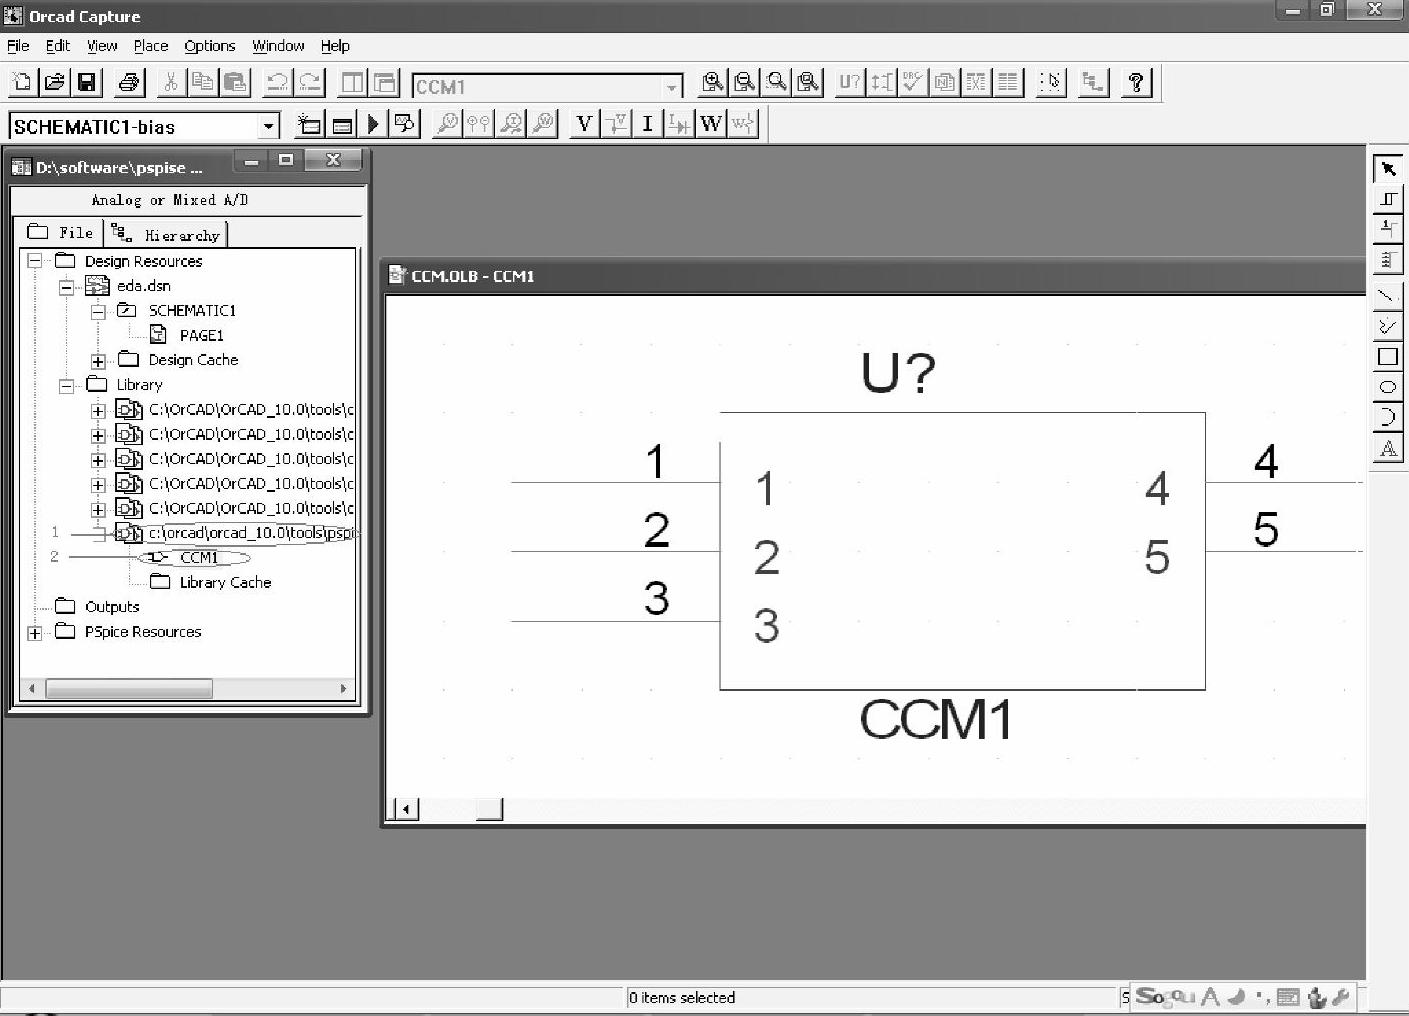Save the design with the floppy icon
Screen dimensions: 1409x1016
click(87, 83)
